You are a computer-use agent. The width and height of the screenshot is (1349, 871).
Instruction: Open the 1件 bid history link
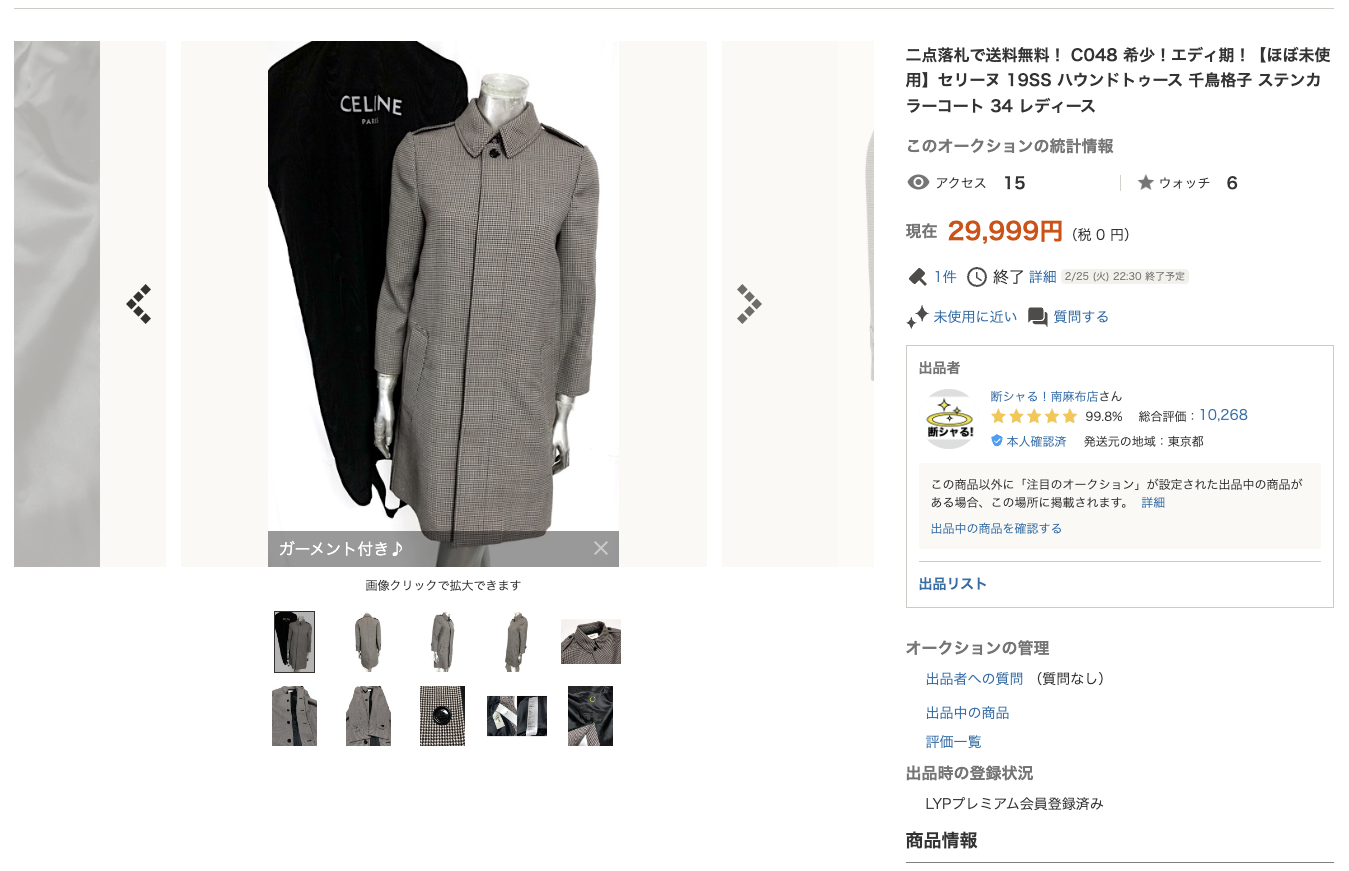click(946, 277)
